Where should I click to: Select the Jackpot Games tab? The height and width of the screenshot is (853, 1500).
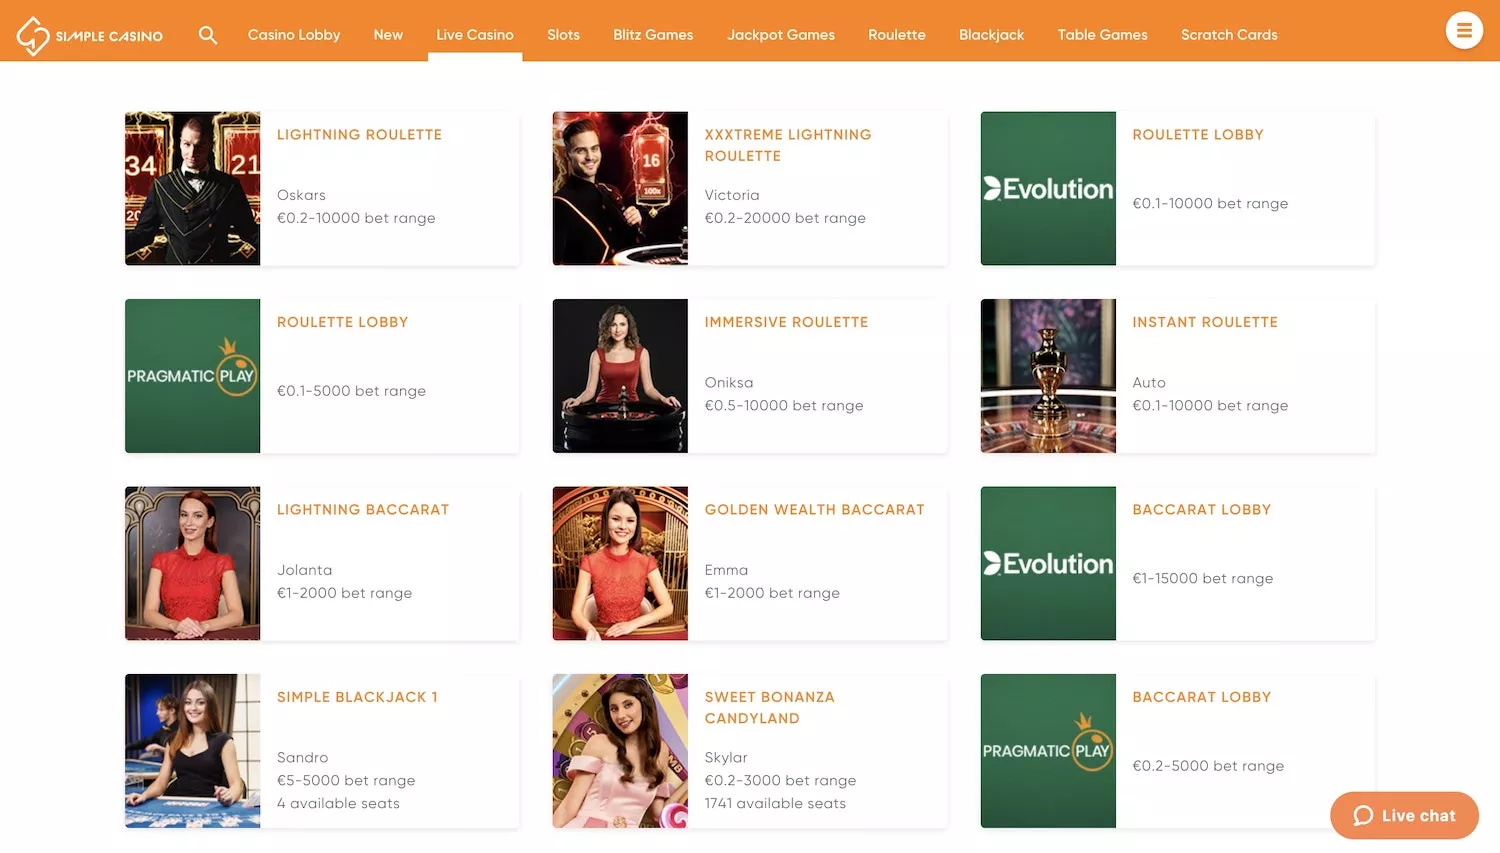click(x=780, y=35)
